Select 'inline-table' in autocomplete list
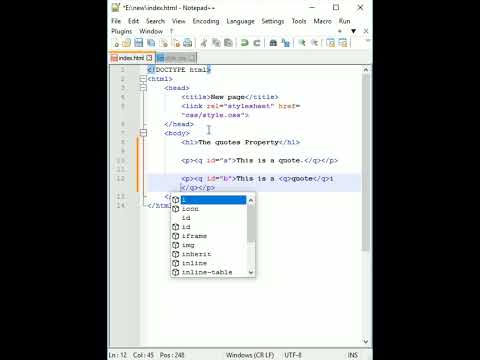Image resolution: width=480 pixels, height=360 pixels. [x=209, y=272]
